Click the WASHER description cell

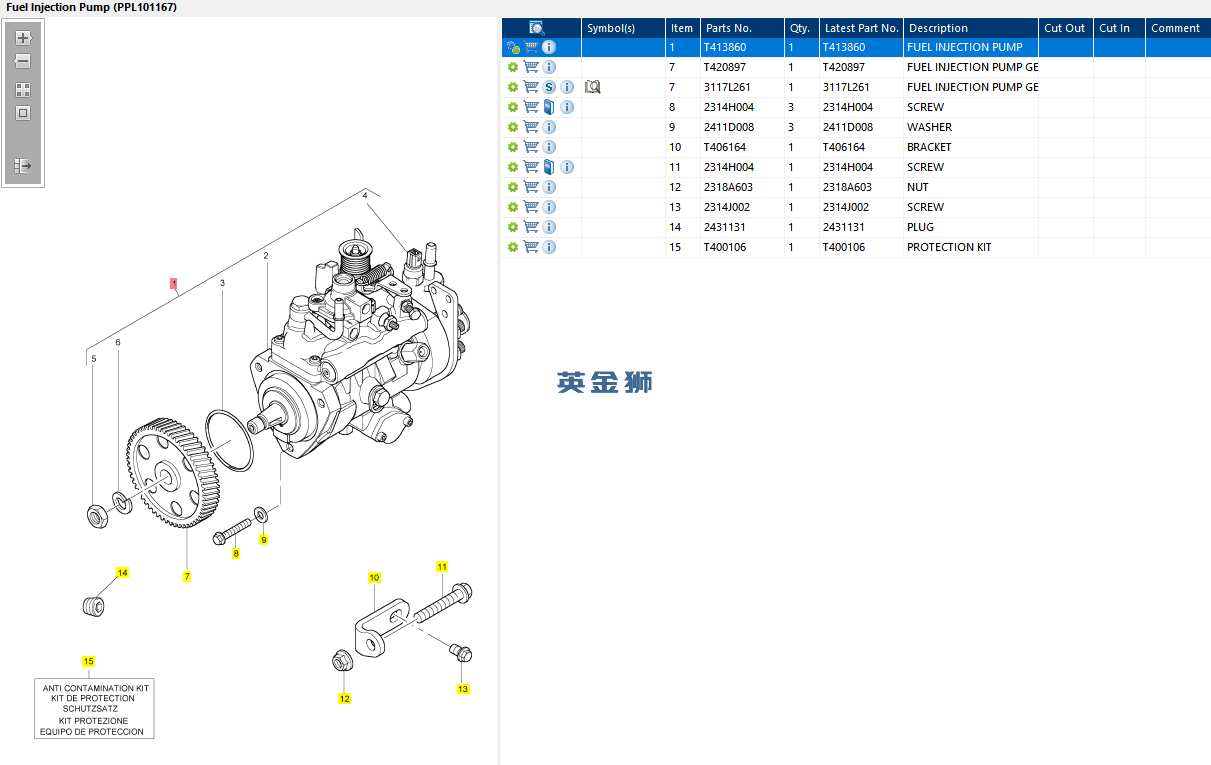pos(971,127)
